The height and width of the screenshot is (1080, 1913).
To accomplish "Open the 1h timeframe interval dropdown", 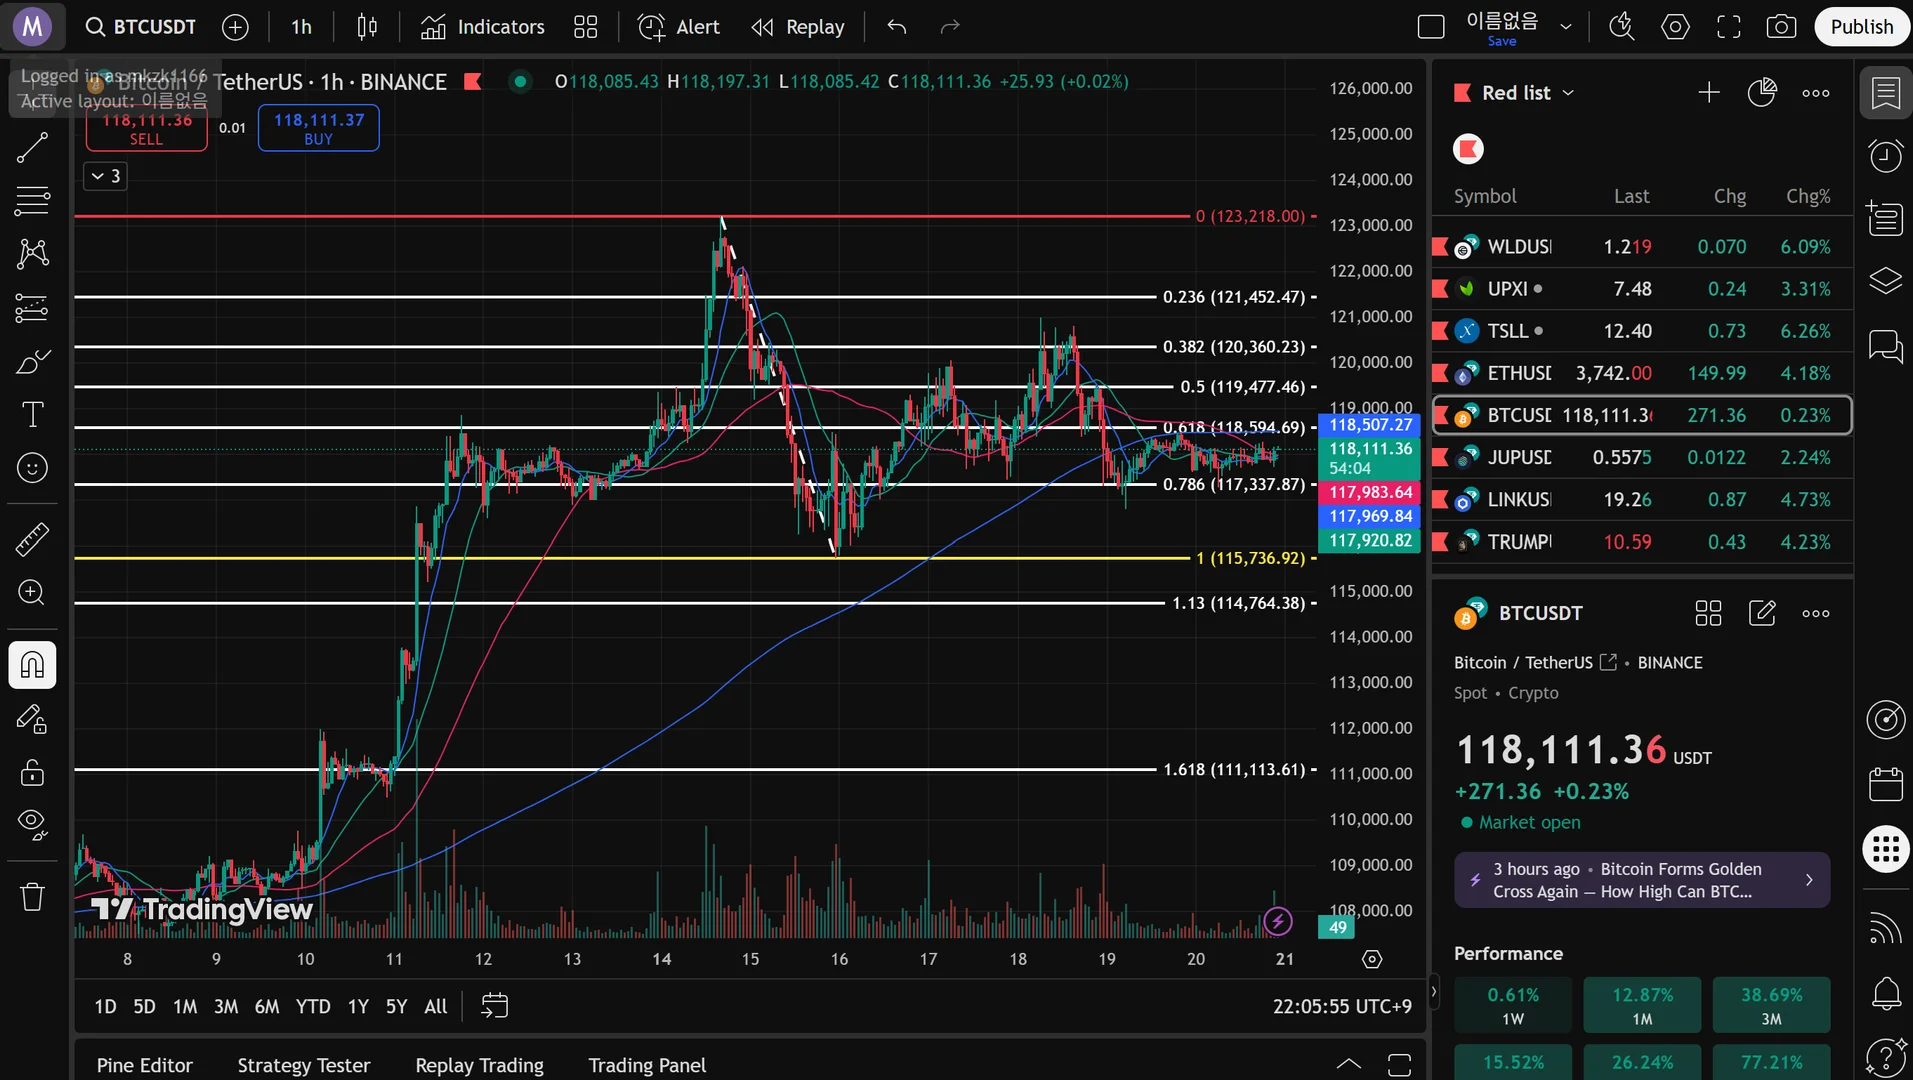I will [301, 27].
